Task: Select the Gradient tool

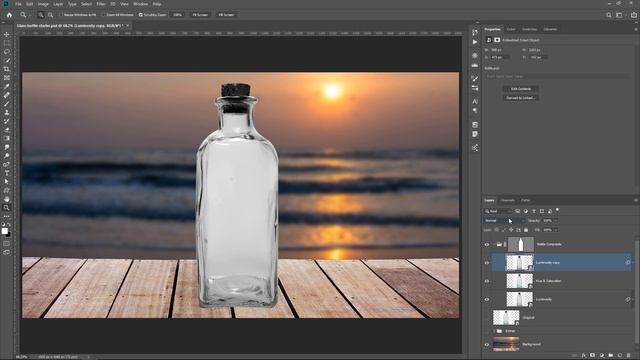Action: click(x=7, y=138)
